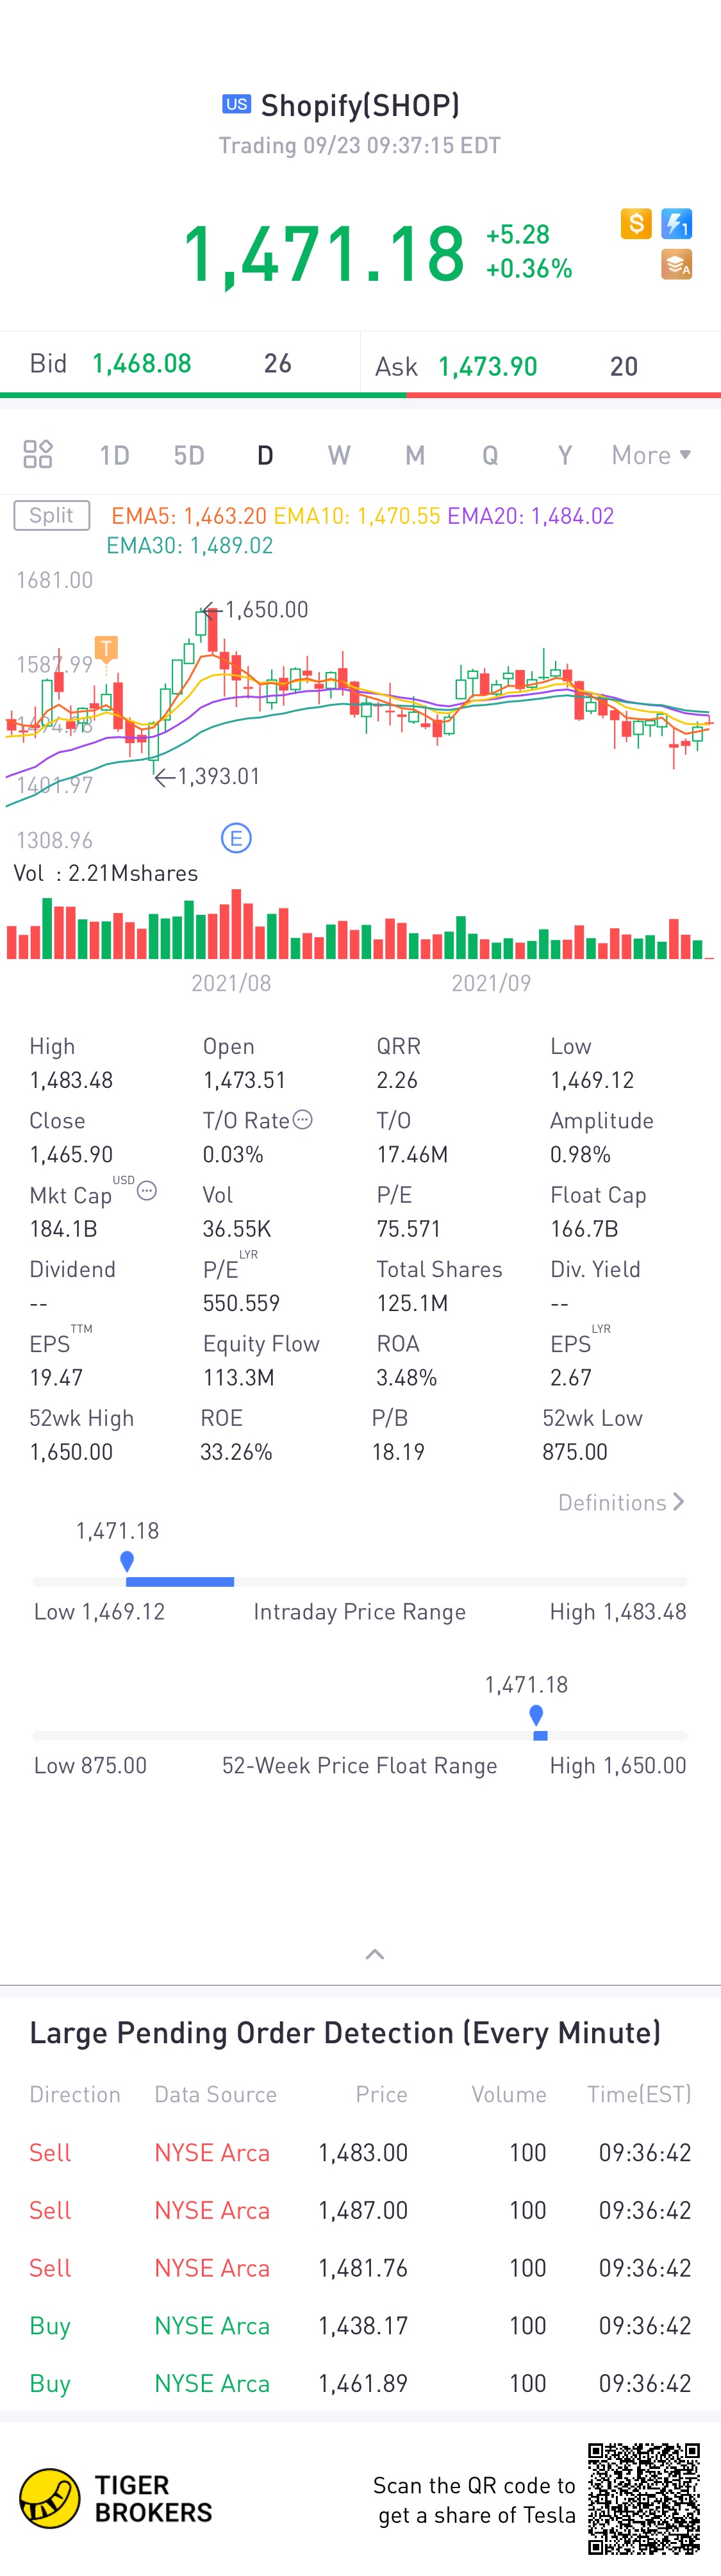Viewport: 721px width, 2576px height.
Task: Tap the Data Source column header
Action: [x=215, y=2094]
